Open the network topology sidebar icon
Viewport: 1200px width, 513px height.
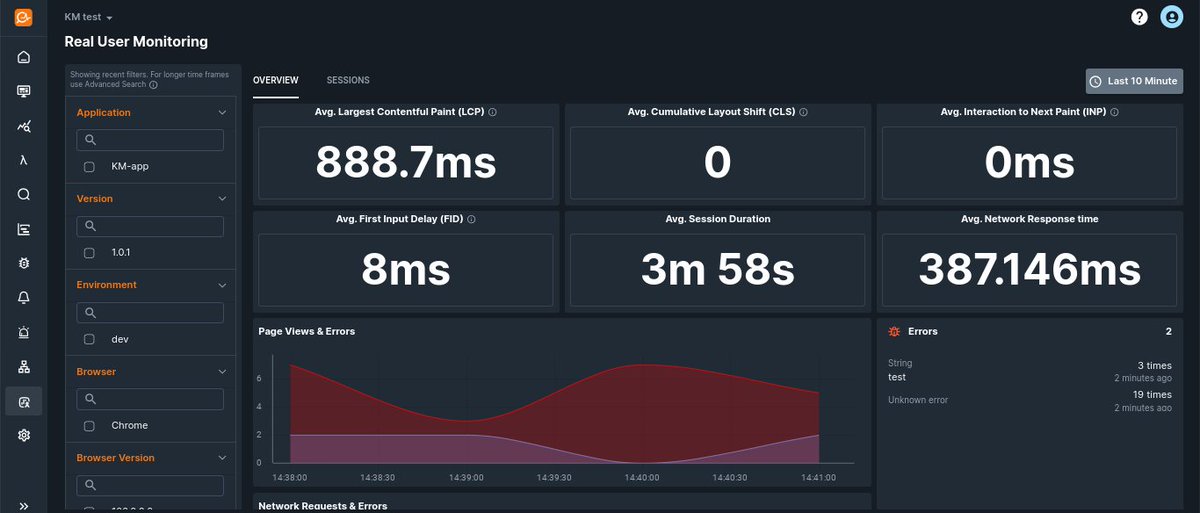coord(24,366)
